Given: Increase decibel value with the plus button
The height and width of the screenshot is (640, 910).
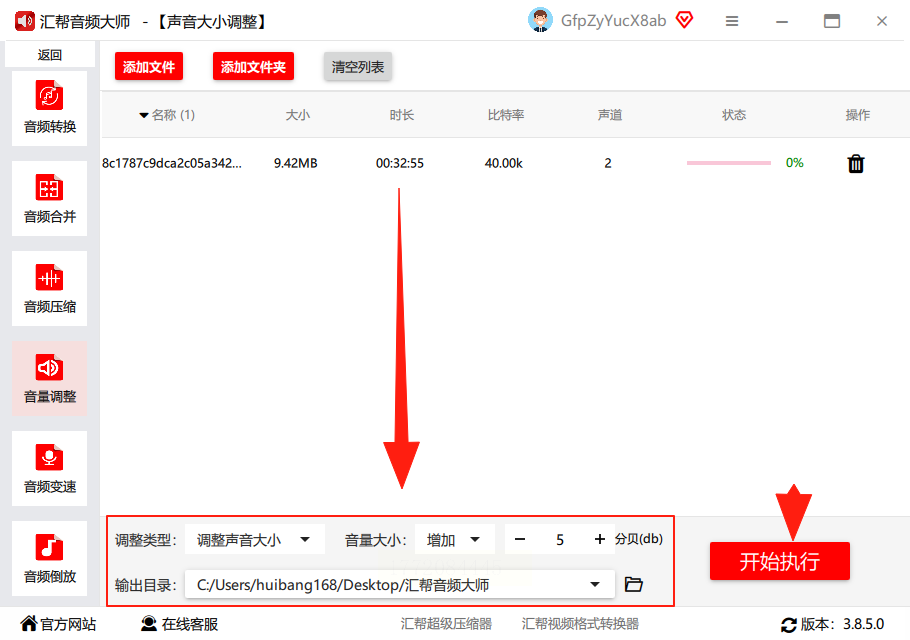Looking at the screenshot, I should [600, 540].
